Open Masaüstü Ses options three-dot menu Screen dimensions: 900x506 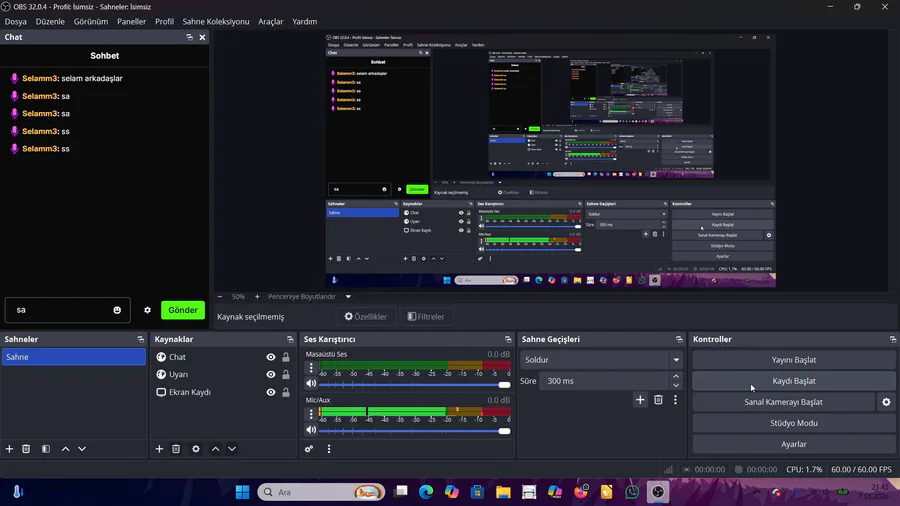(311, 367)
